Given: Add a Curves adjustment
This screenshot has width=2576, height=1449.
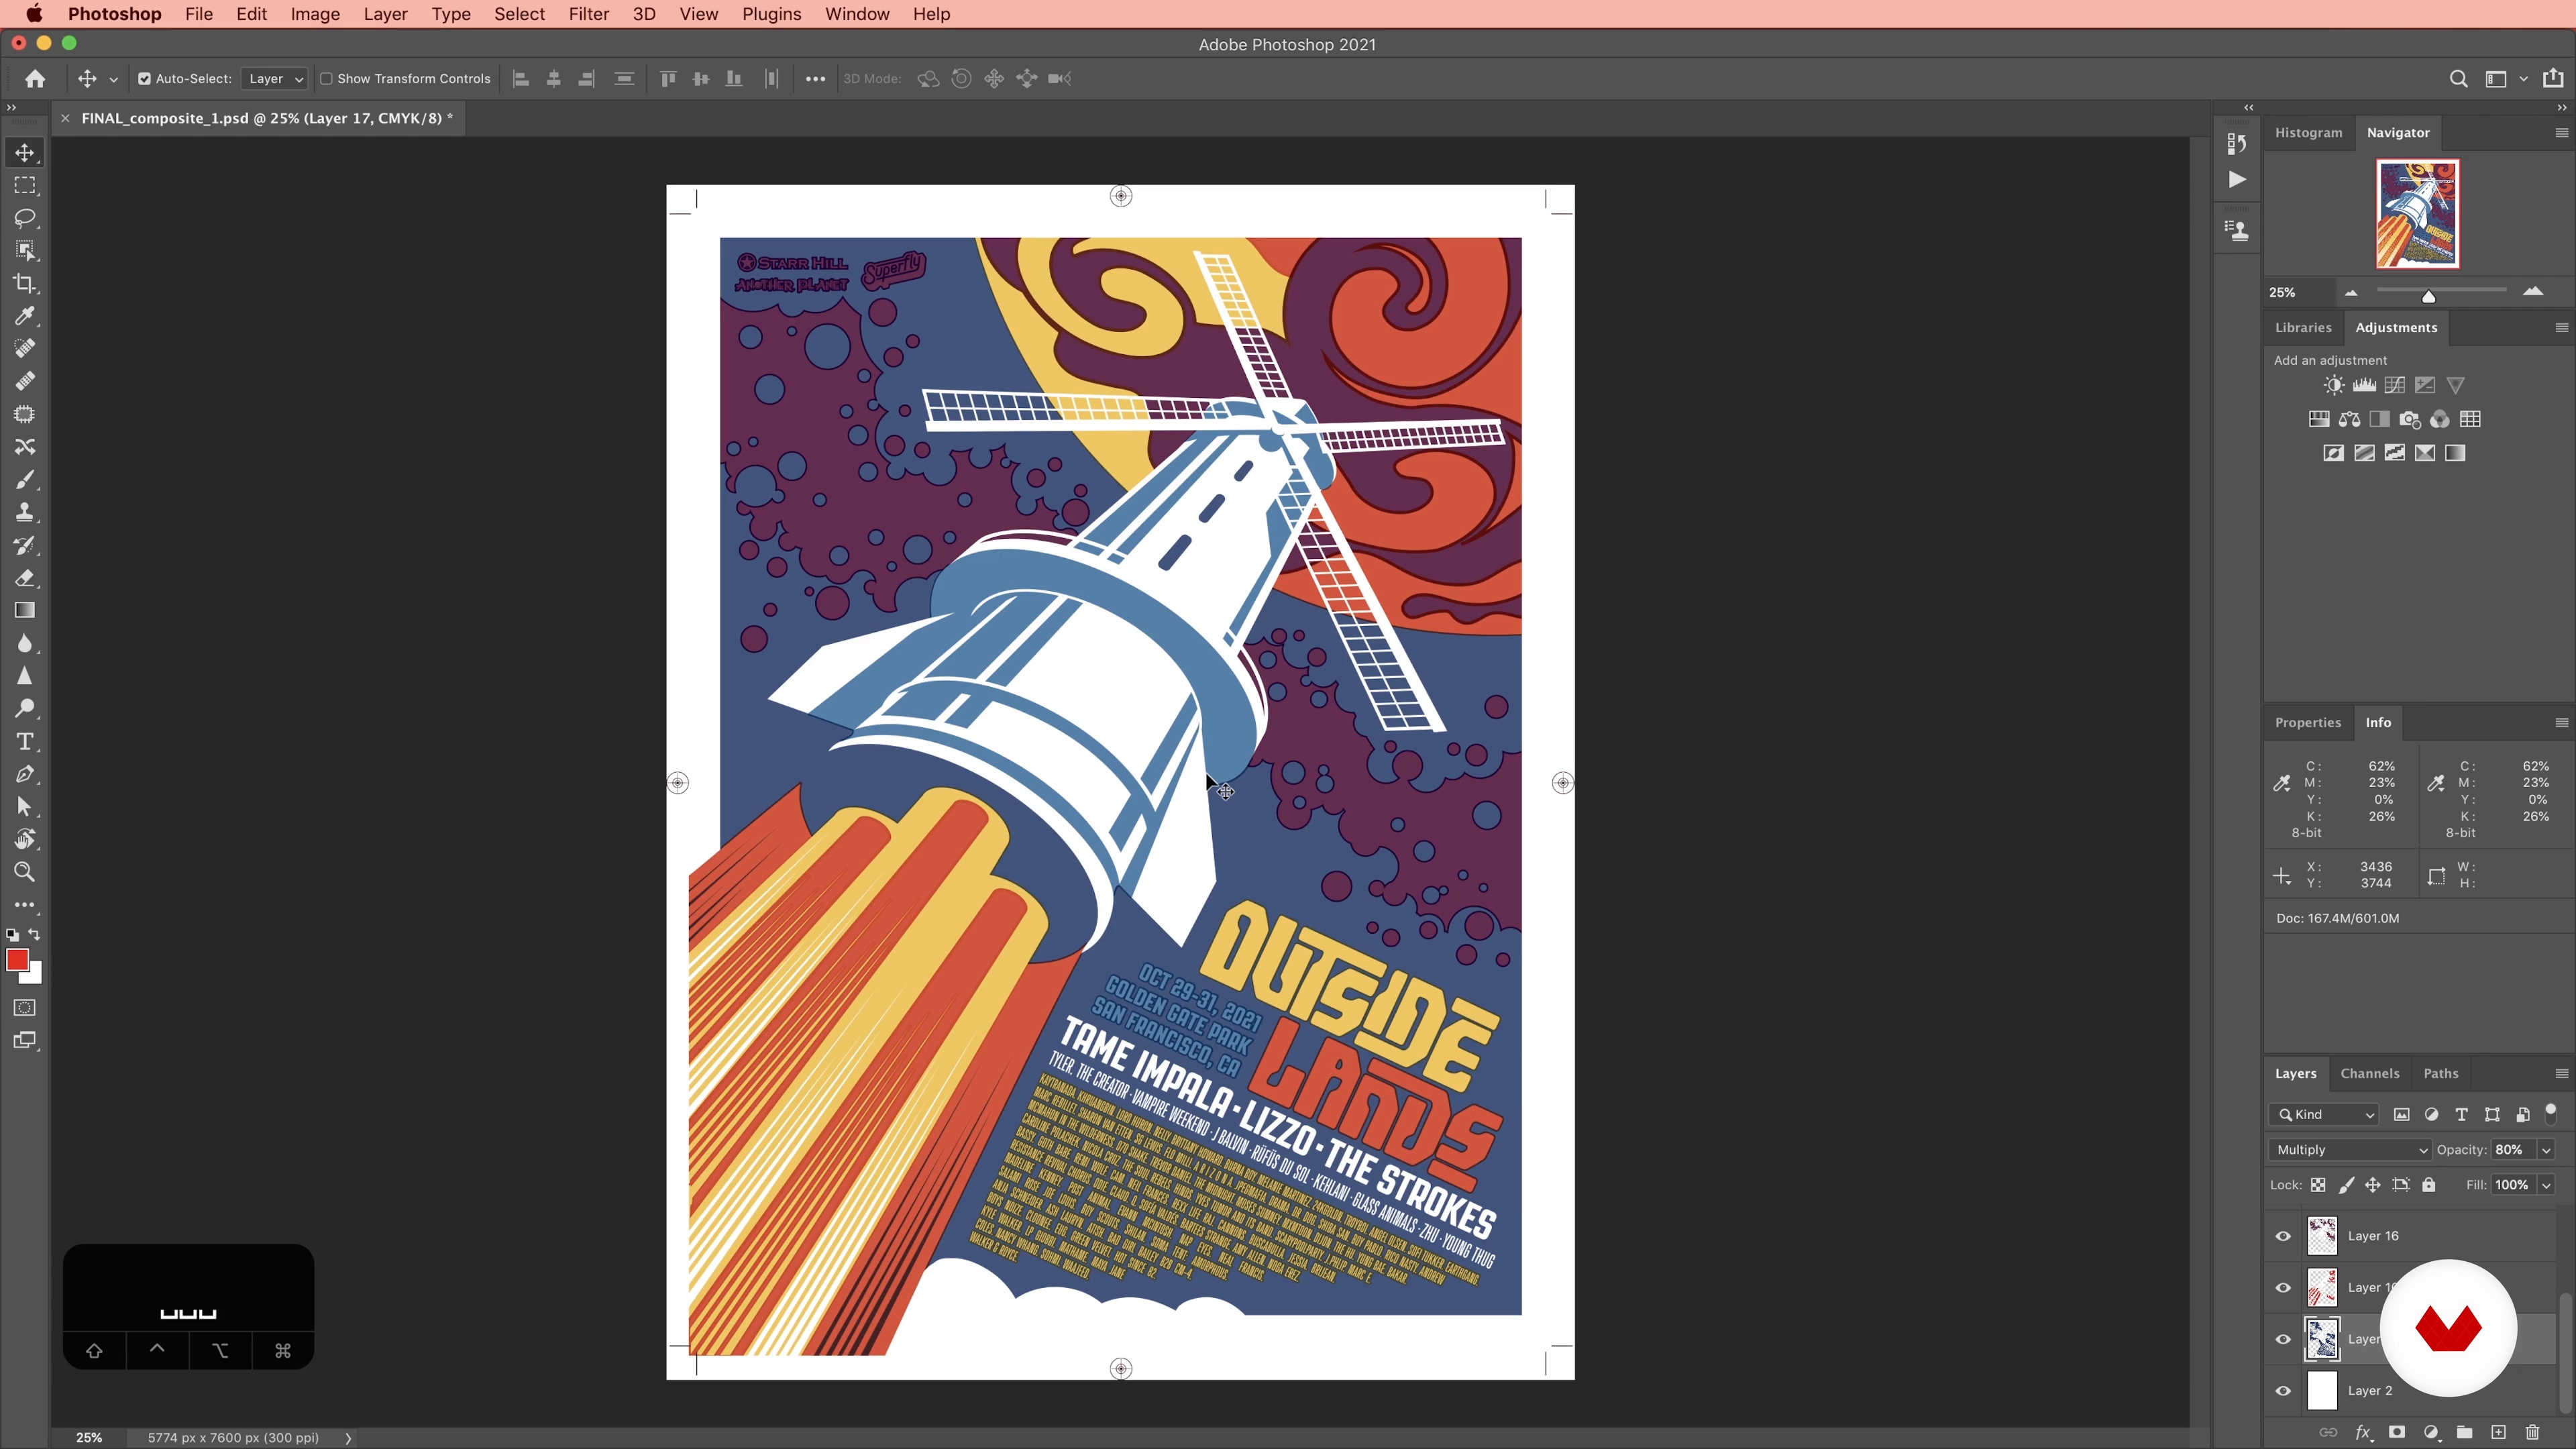Looking at the screenshot, I should click(2394, 385).
